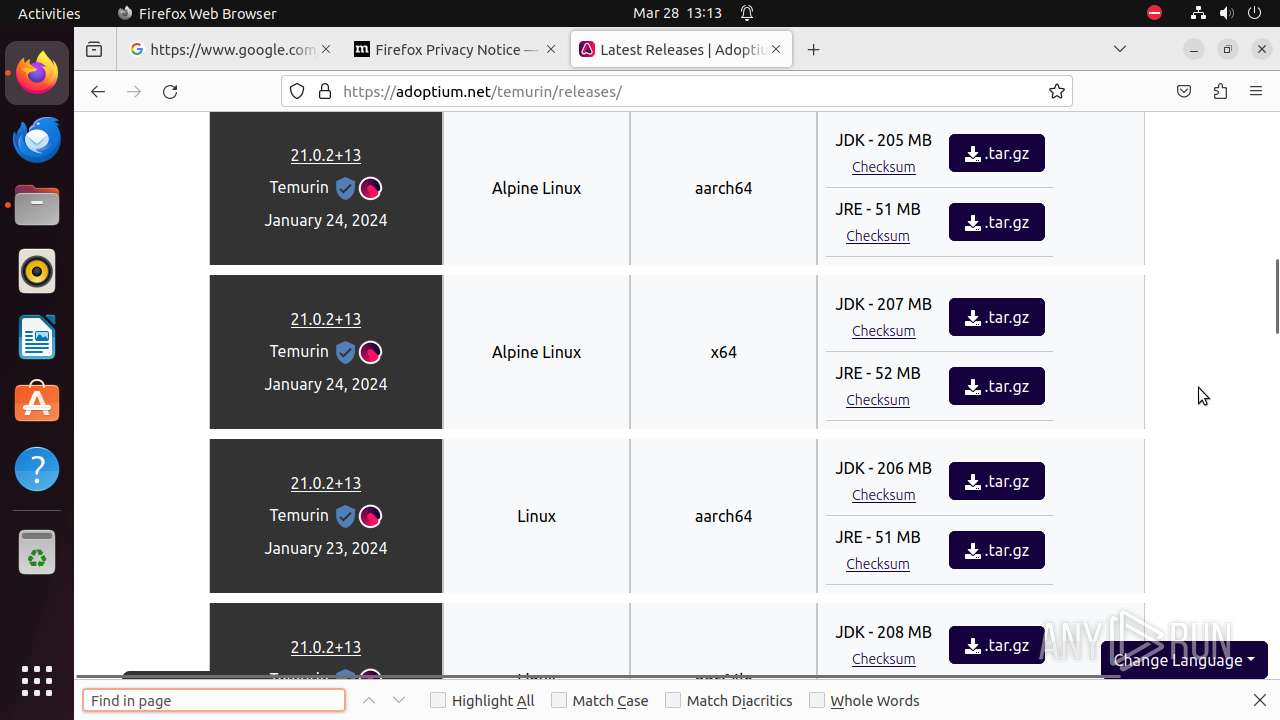Image resolution: width=1280 pixels, height=720 pixels.
Task: Open the Firefox application menu
Action: tap(1256, 91)
